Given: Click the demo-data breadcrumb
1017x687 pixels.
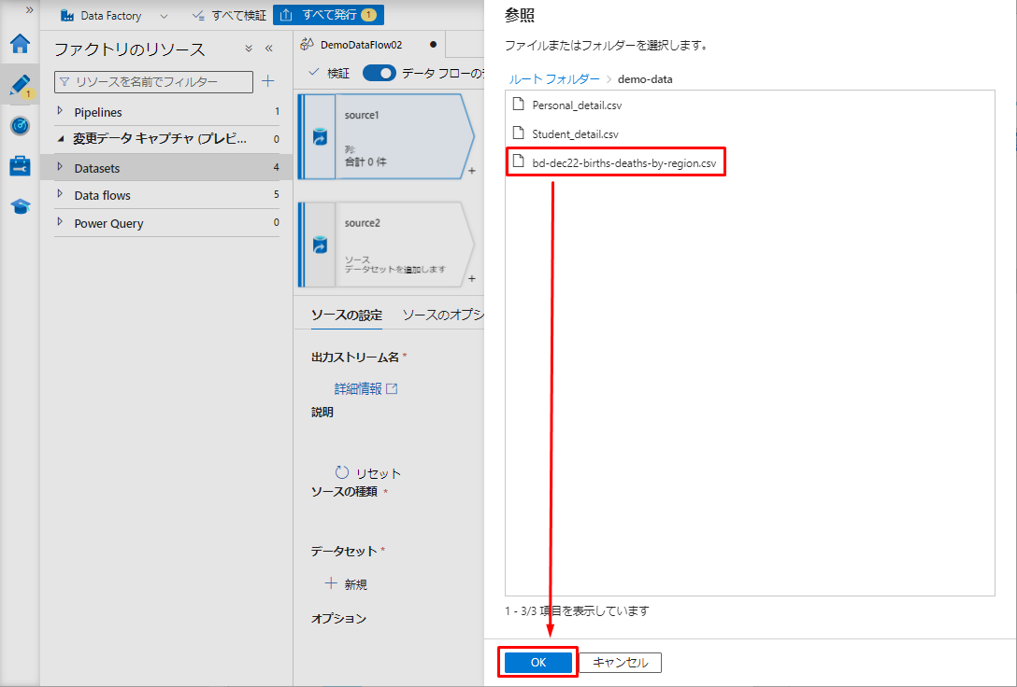Looking at the screenshot, I should click(x=645, y=79).
